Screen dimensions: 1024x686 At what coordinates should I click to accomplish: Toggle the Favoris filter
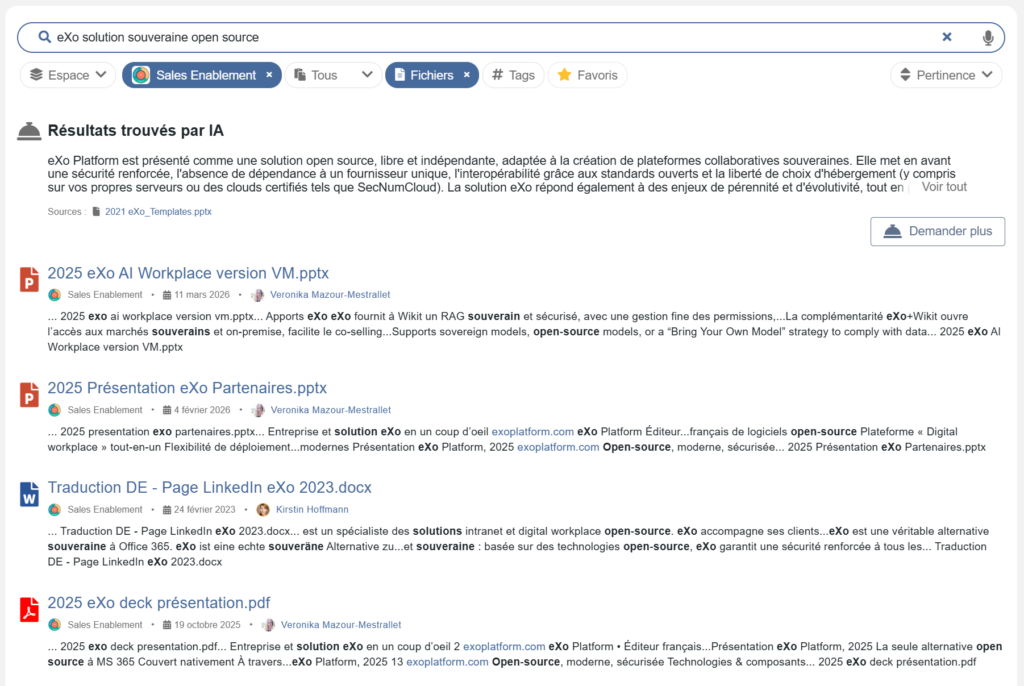(x=587, y=75)
